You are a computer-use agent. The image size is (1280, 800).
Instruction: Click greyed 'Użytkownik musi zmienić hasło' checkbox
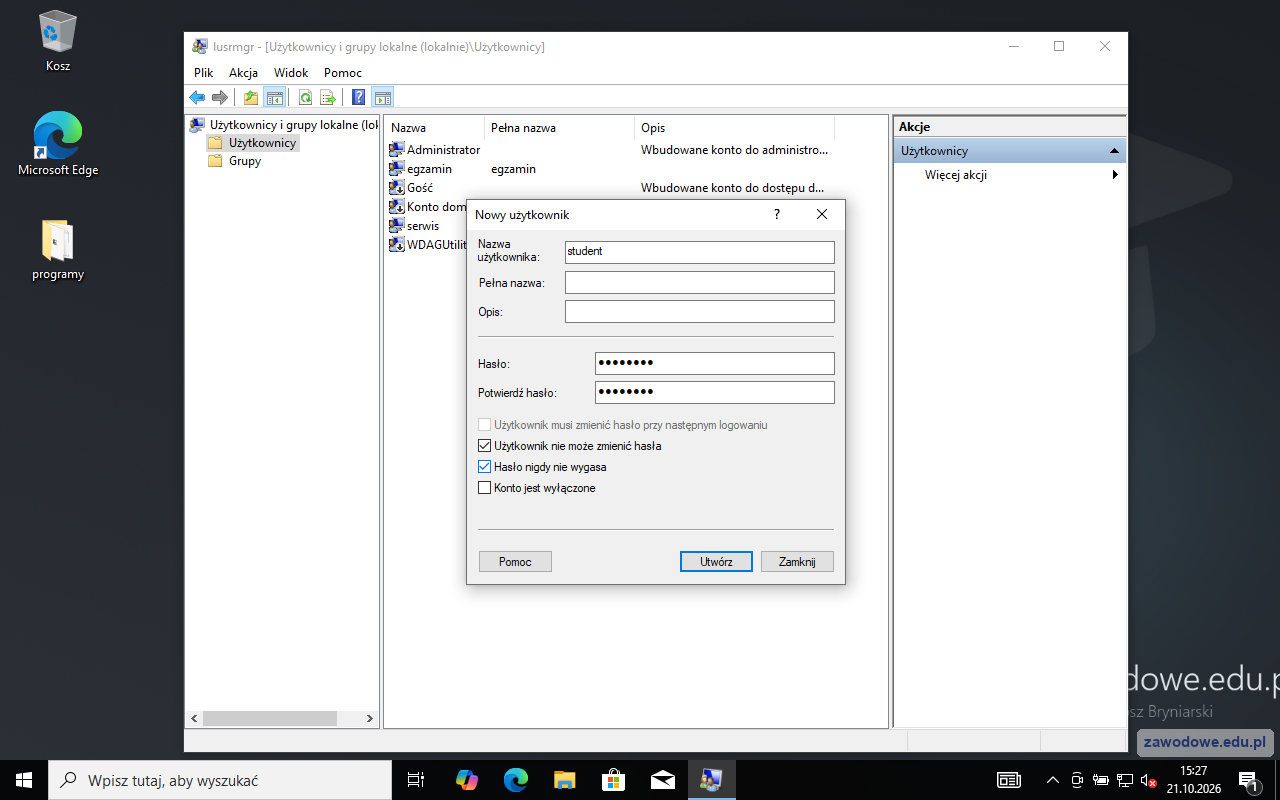tap(485, 425)
